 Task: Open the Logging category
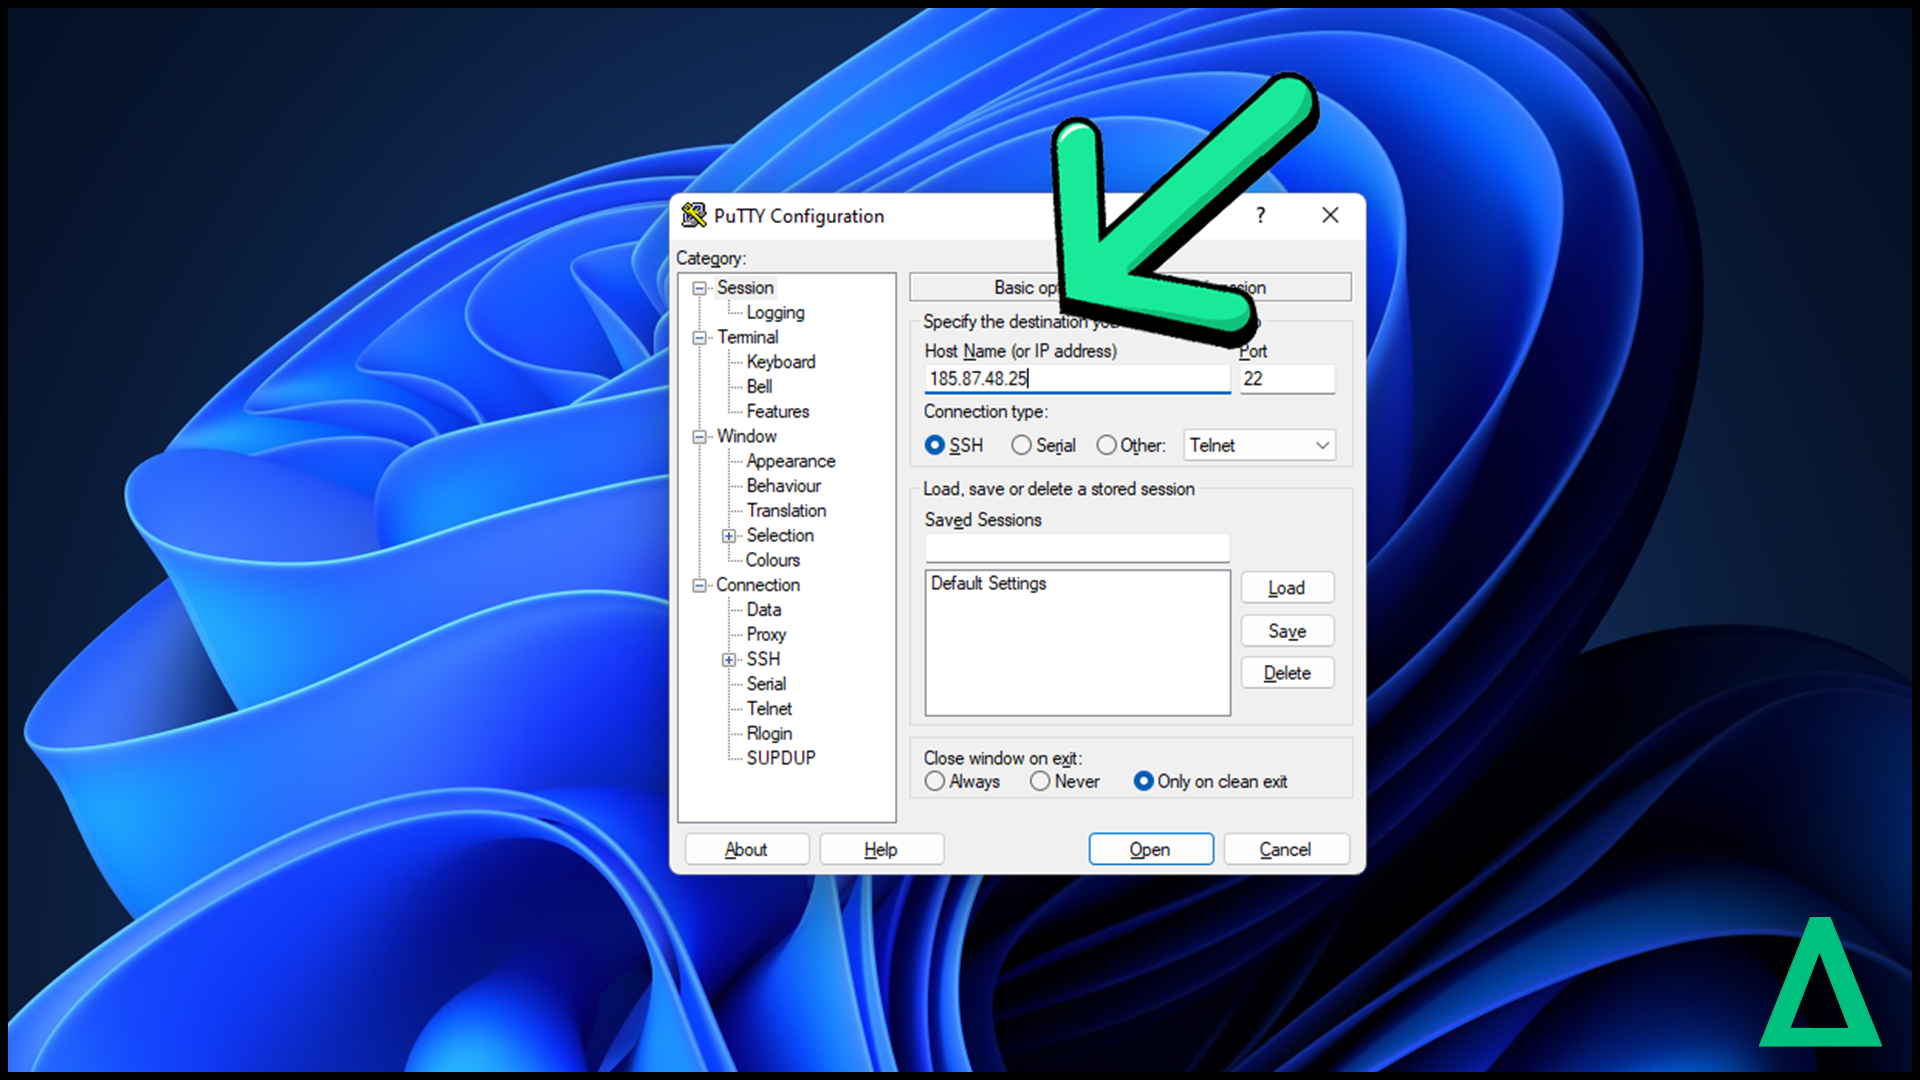click(x=775, y=313)
